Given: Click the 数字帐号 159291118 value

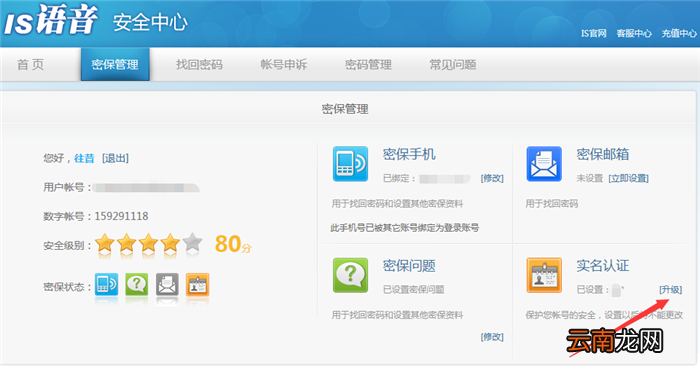Looking at the screenshot, I should [121, 216].
